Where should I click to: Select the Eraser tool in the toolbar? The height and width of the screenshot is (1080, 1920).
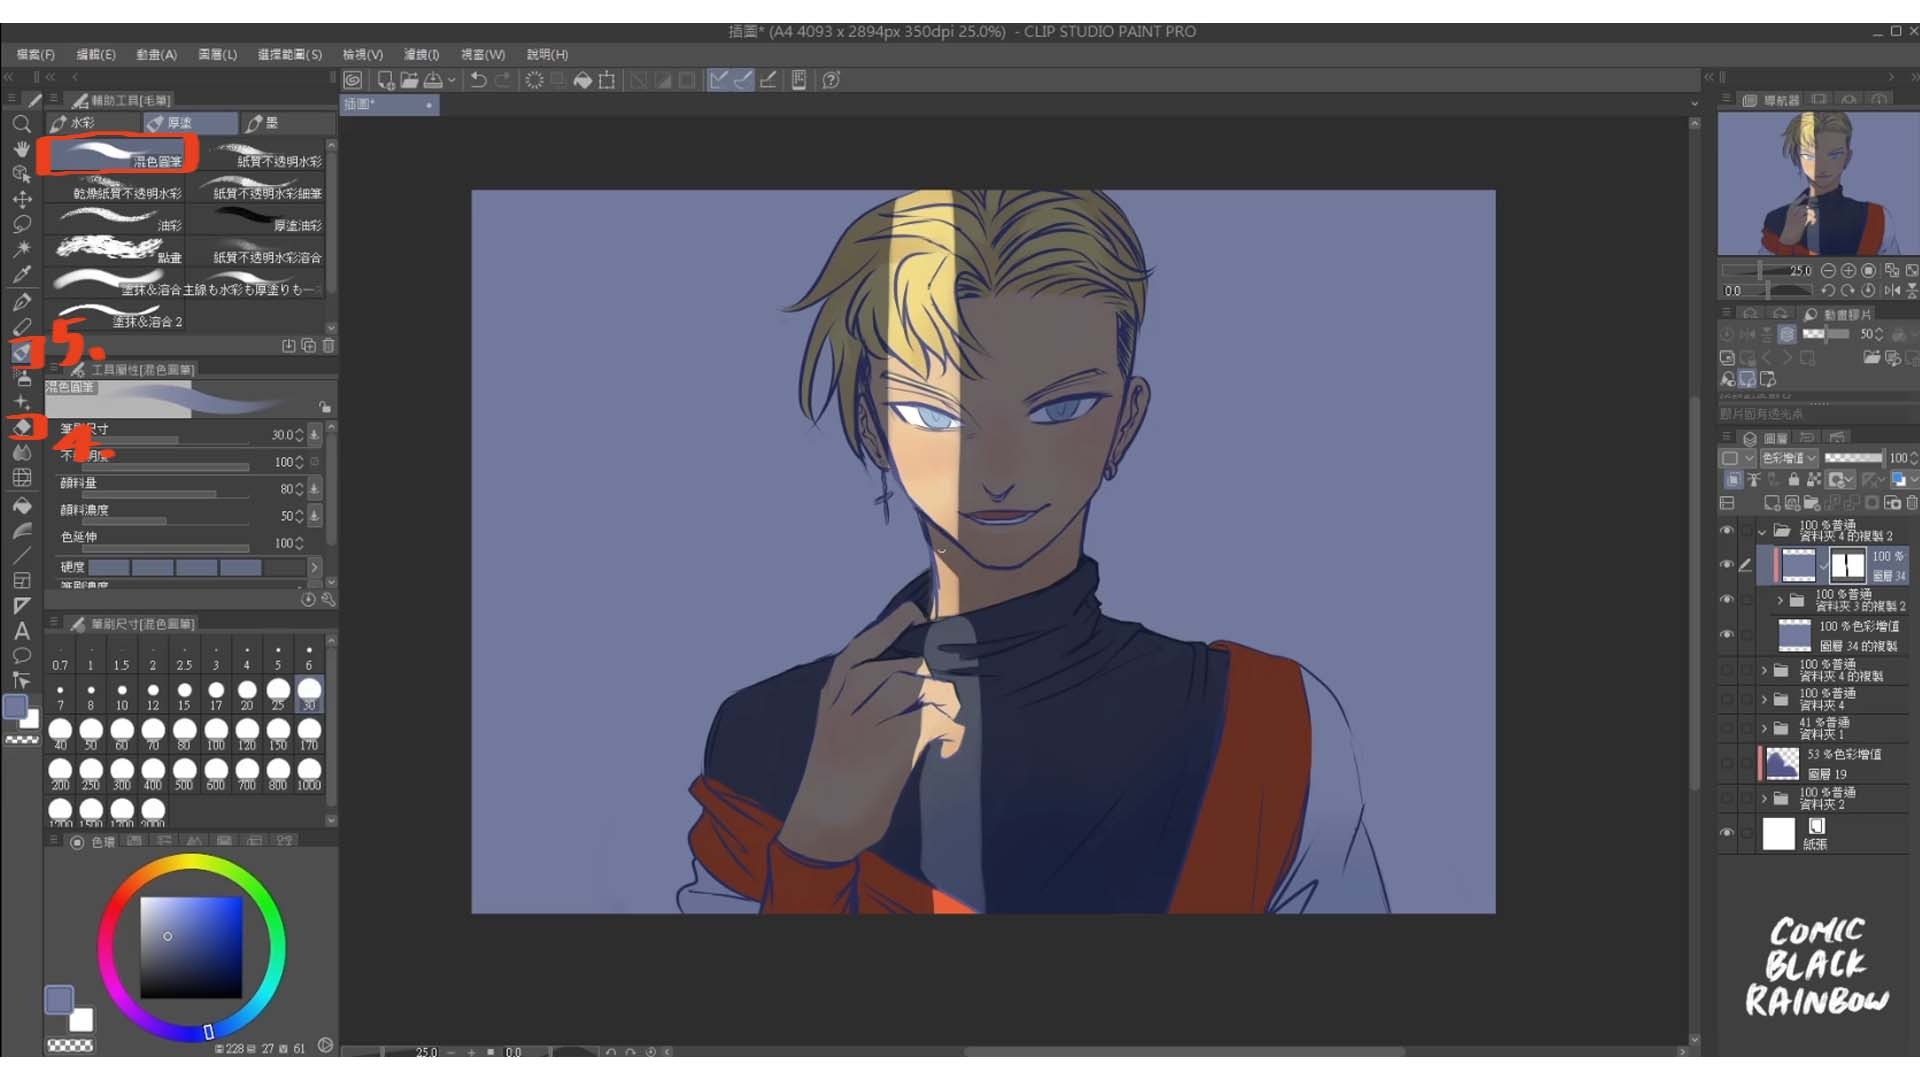click(21, 427)
